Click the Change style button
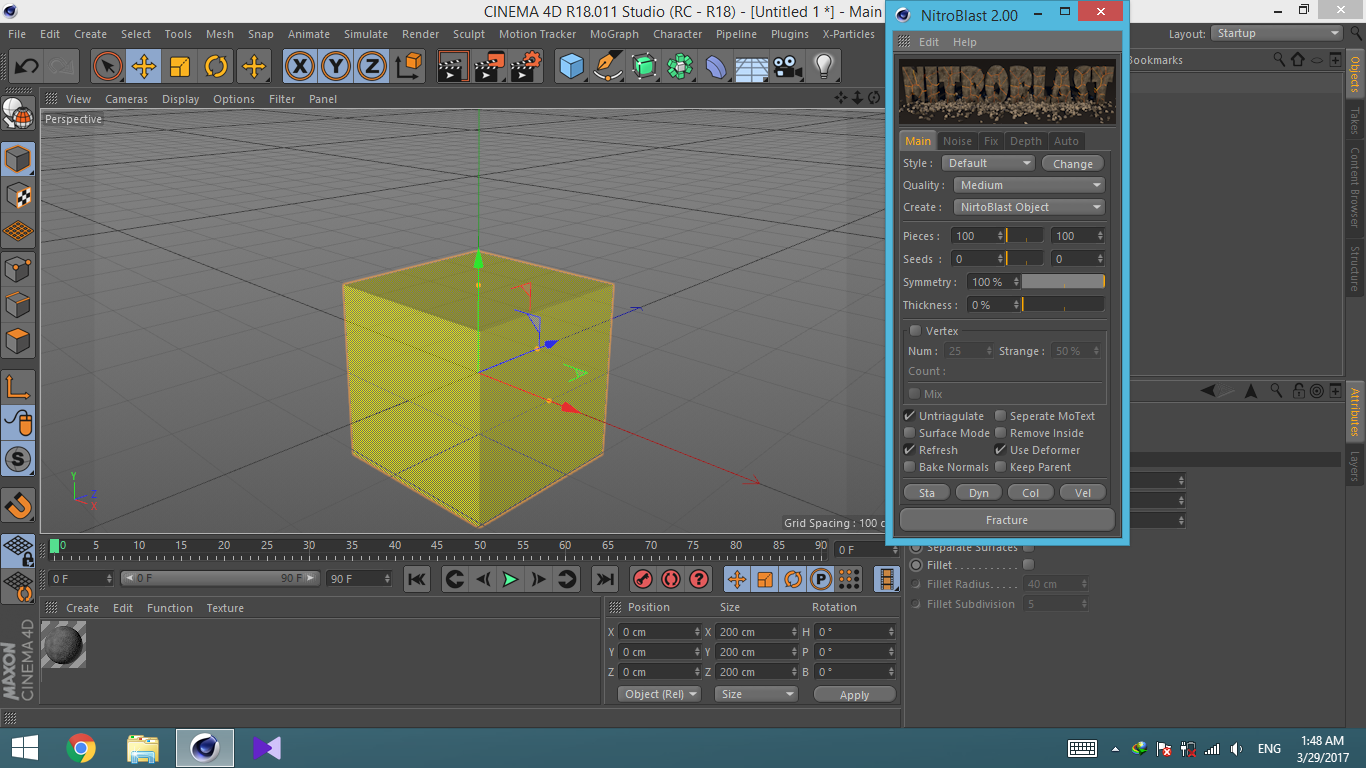 (x=1073, y=163)
